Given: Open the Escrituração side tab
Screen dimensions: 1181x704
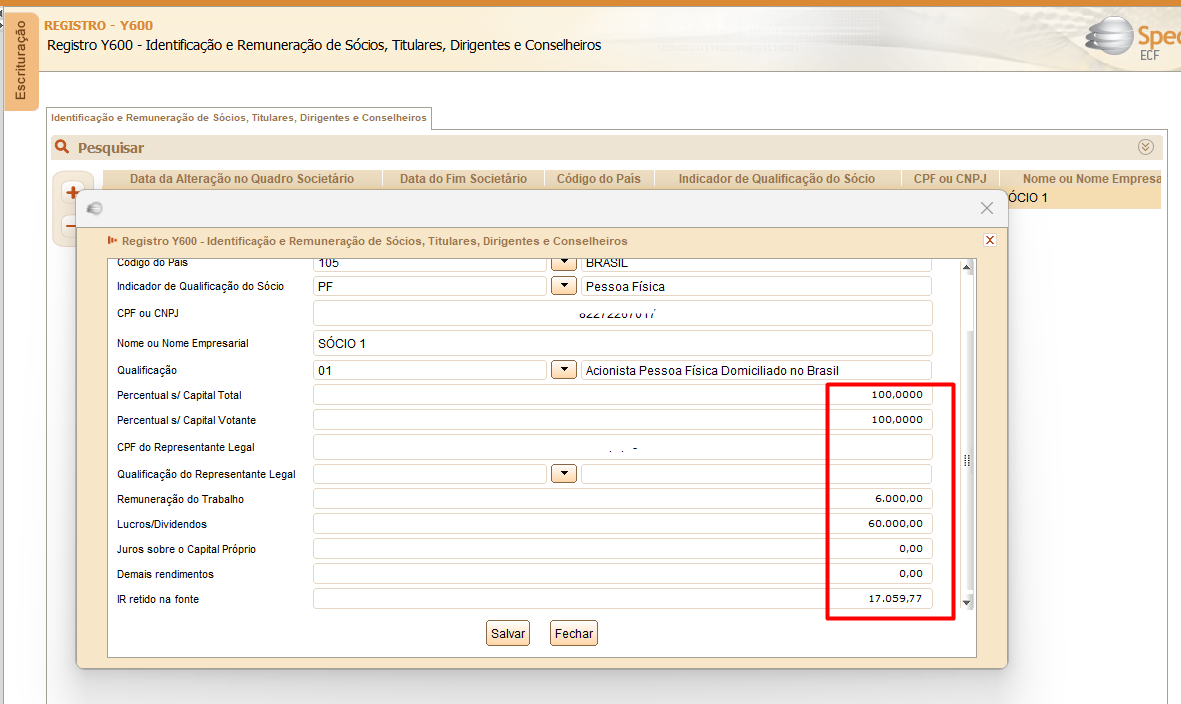Looking at the screenshot, I should coord(21,61).
